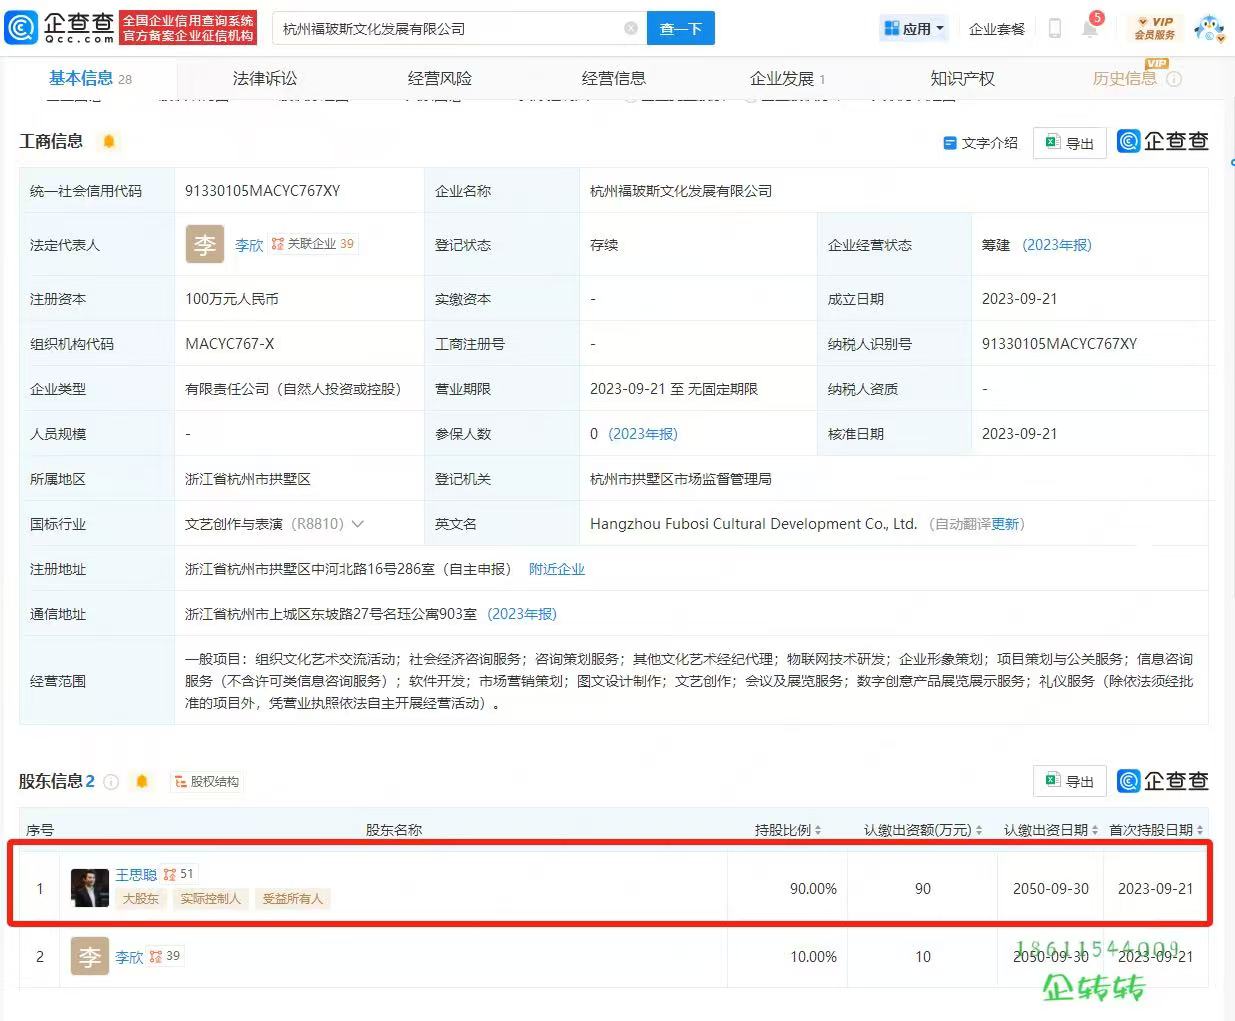Click the 10.00% shareholding value
Screen dimensions: 1235x1021
coord(813,957)
